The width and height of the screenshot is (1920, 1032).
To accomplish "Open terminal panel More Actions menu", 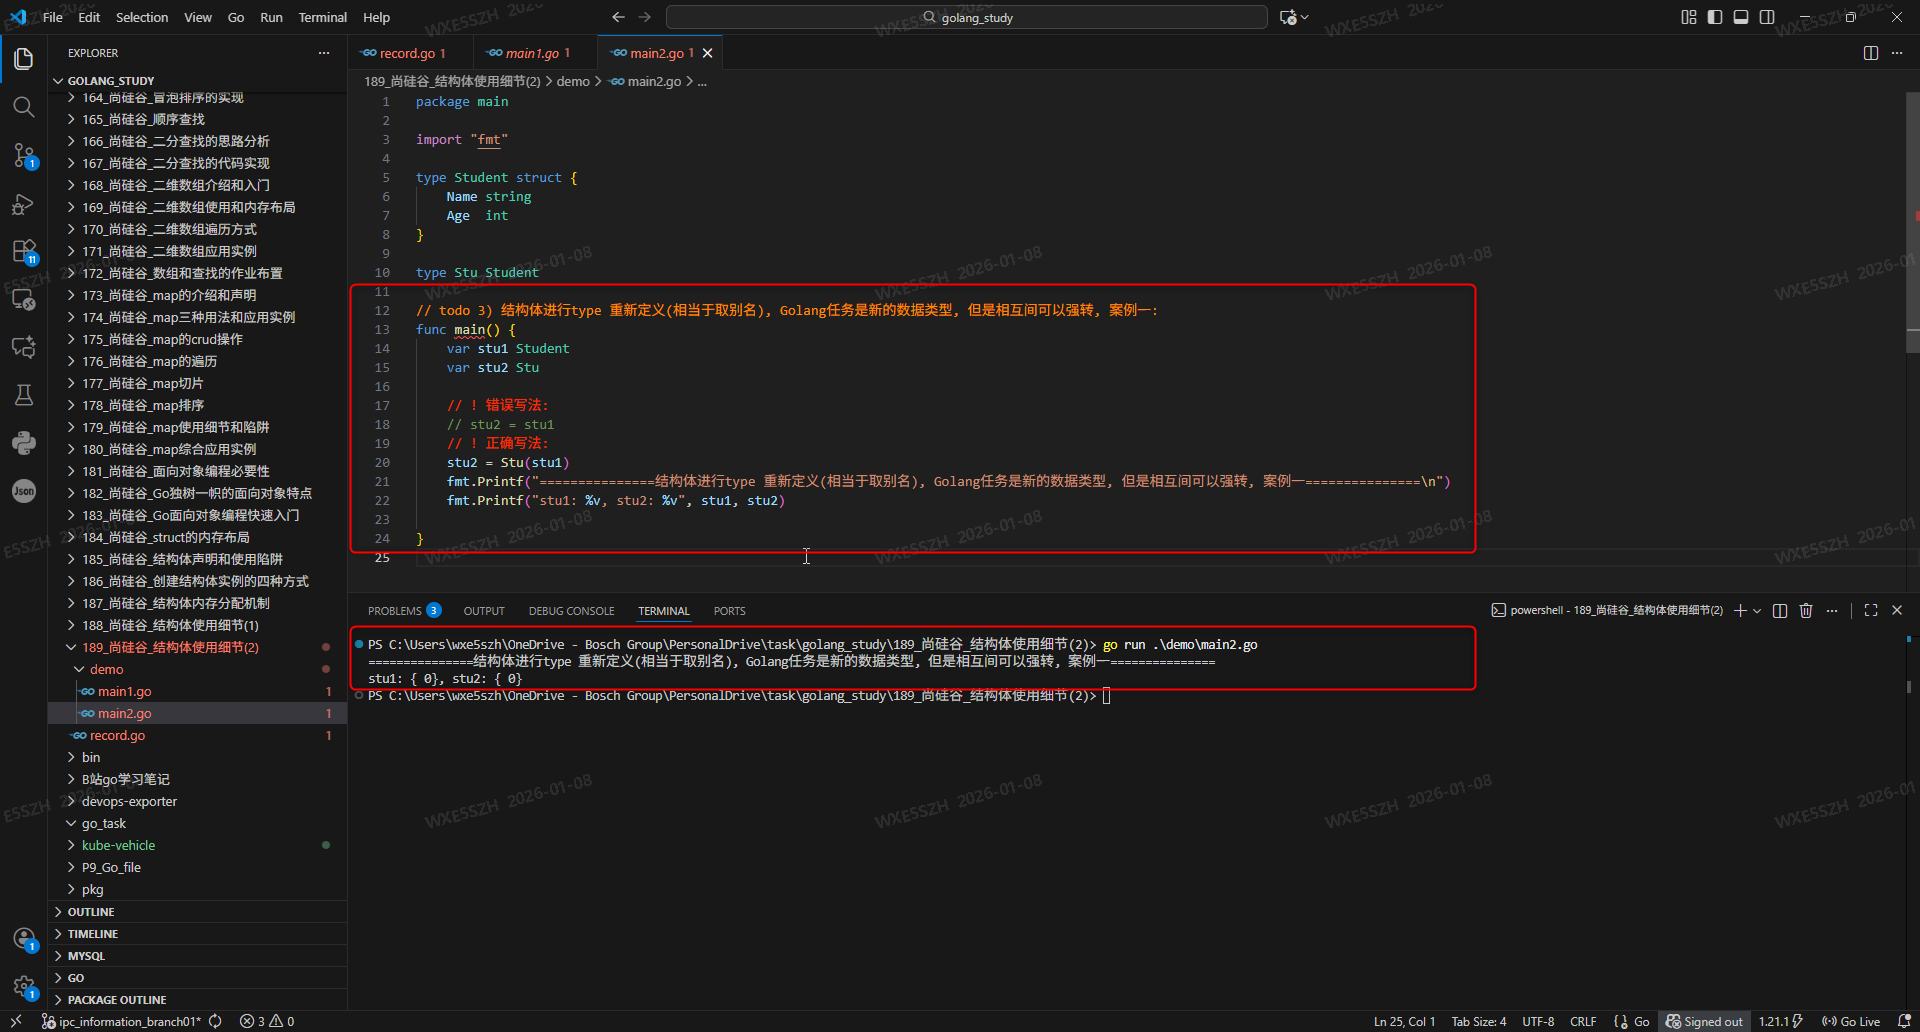I will 1832,610.
